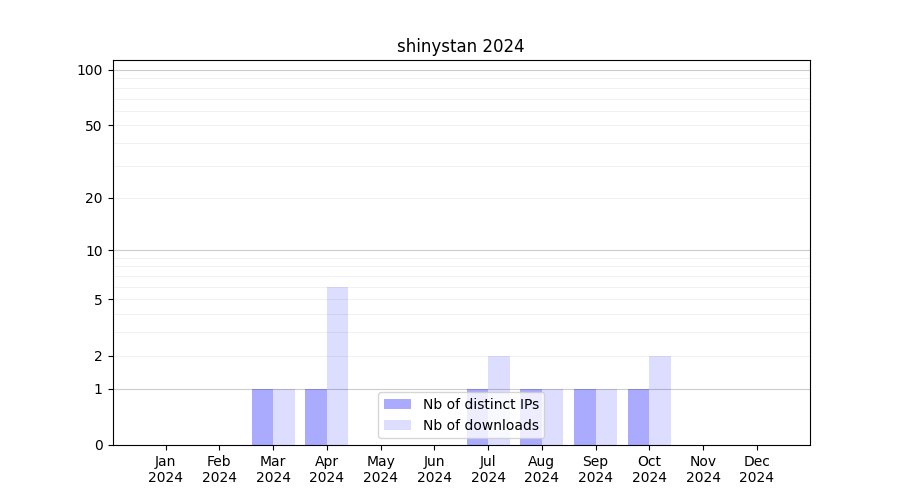Click the Nb of distinct IPs legend swatch
This screenshot has width=900, height=500.
pyautogui.click(x=397, y=404)
